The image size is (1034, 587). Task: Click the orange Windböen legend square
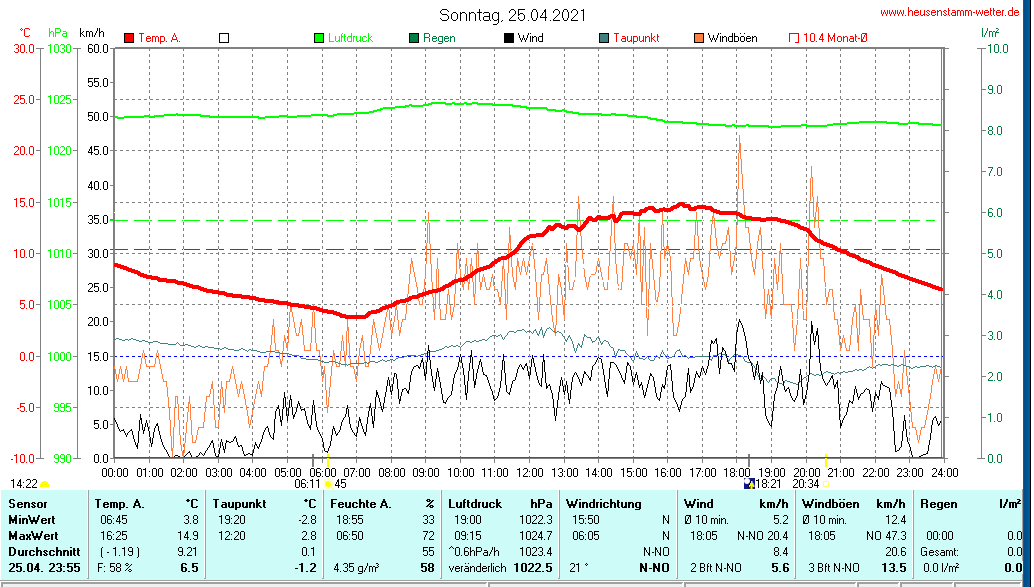coord(699,38)
